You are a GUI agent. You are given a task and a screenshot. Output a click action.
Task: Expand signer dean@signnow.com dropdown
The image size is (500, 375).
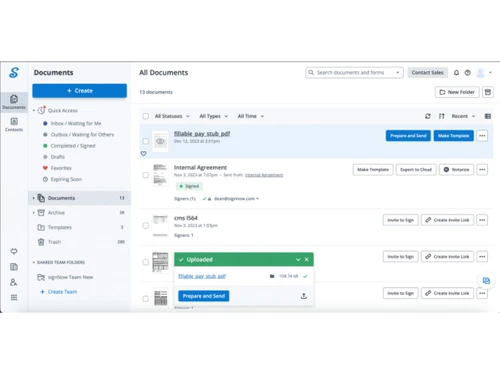coord(257,199)
